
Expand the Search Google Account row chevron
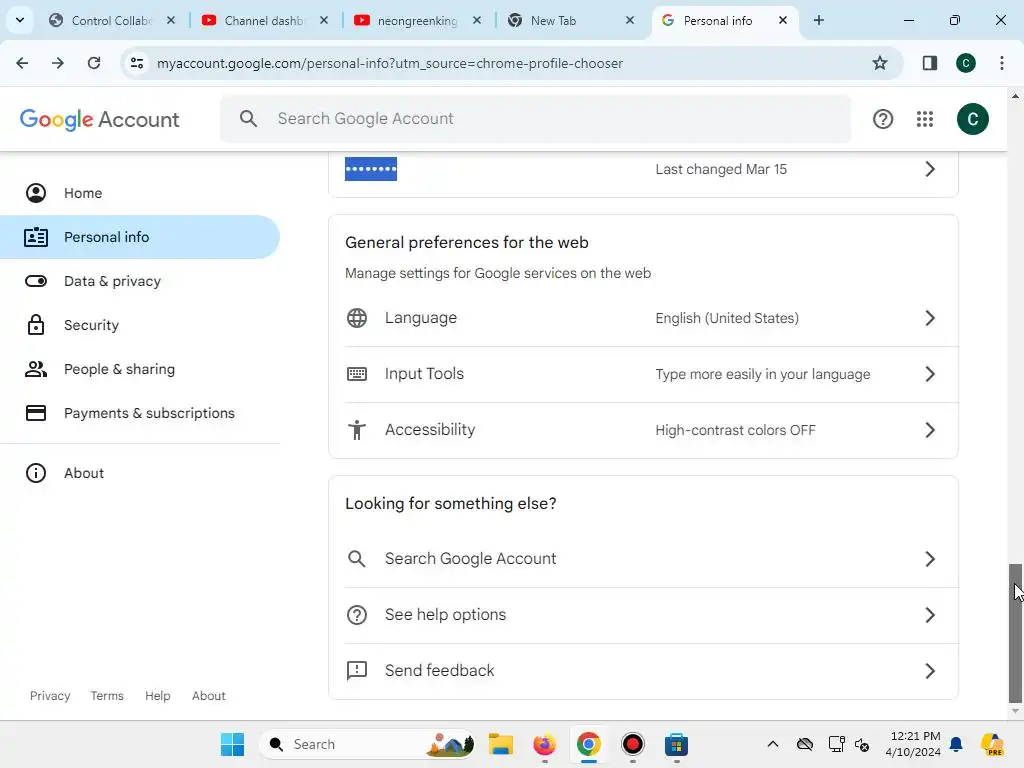pyautogui.click(x=930, y=558)
